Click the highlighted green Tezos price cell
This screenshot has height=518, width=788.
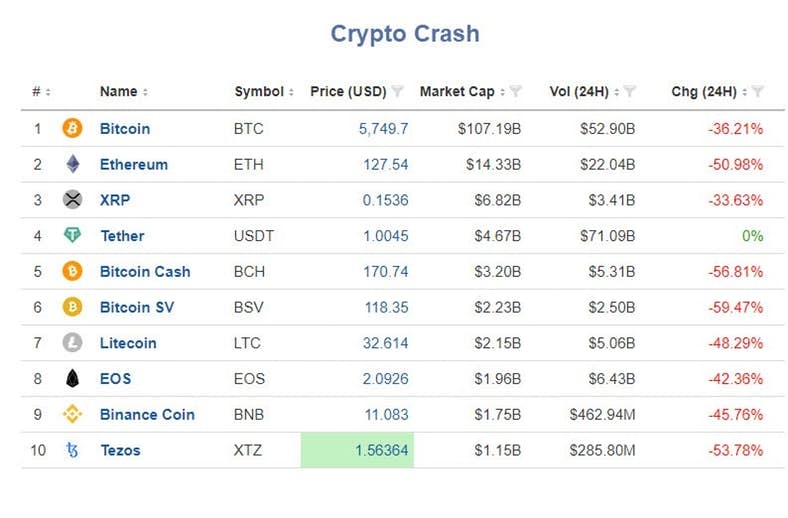pyautogui.click(x=357, y=450)
